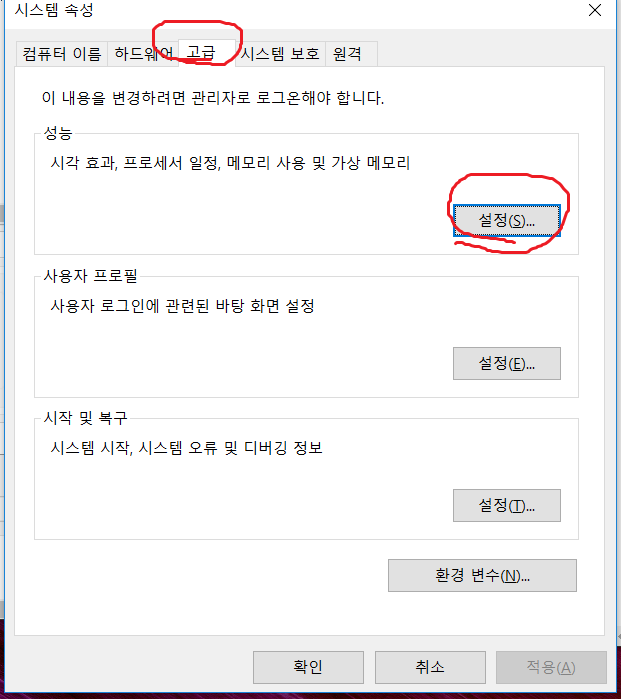Image resolution: width=621 pixels, height=699 pixels.
Task: Click the 시스템 속성 title bar text
Action: coord(54,10)
